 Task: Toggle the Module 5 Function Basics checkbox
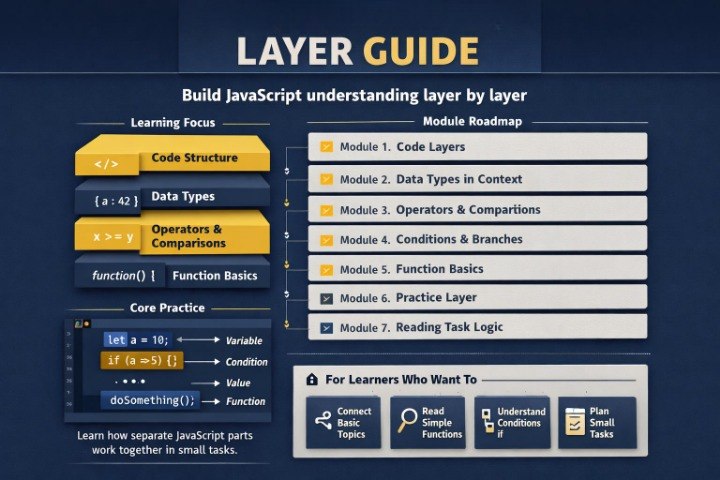(x=326, y=270)
